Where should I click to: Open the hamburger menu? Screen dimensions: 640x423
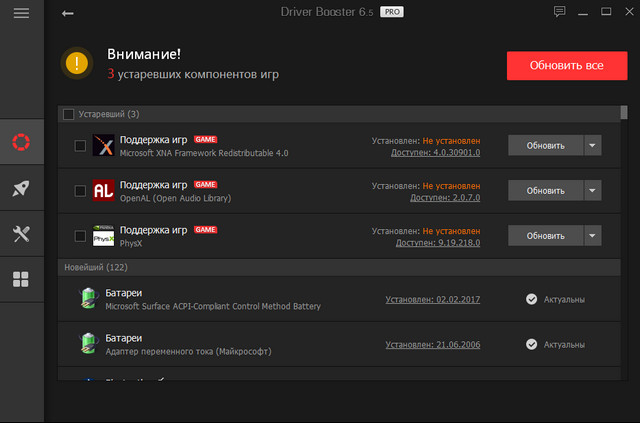click(22, 13)
